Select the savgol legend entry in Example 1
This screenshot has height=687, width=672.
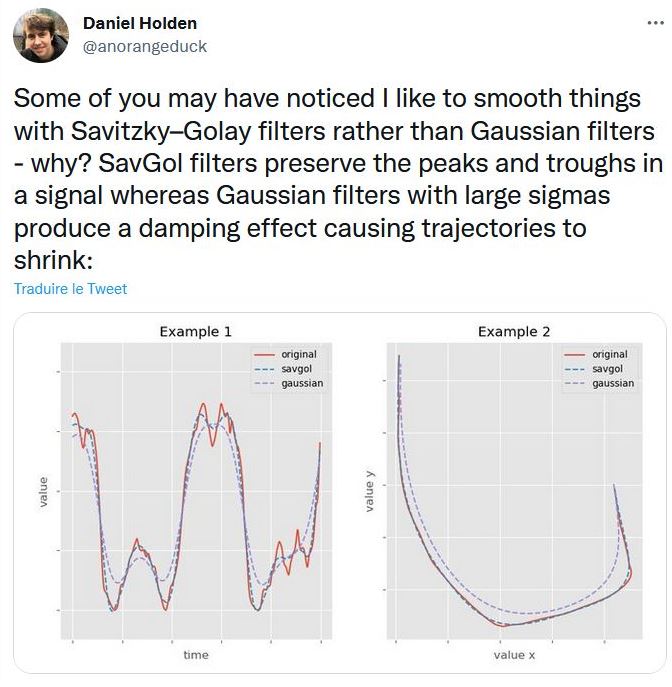point(297,369)
